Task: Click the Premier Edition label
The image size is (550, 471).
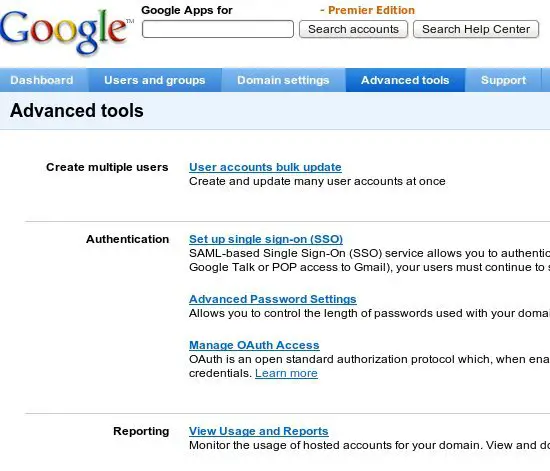Action: [371, 10]
